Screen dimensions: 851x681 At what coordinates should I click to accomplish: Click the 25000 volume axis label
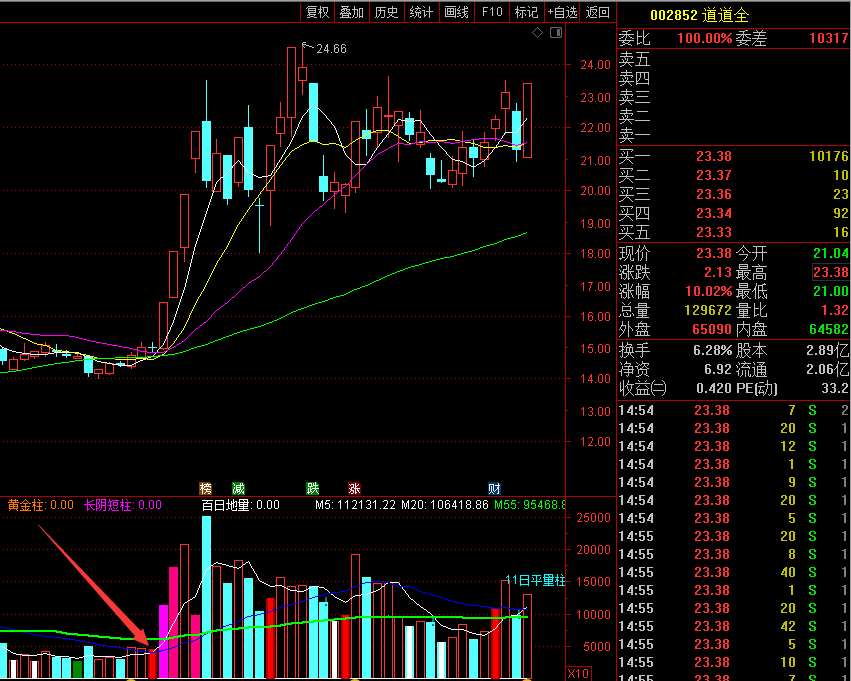tap(594, 518)
